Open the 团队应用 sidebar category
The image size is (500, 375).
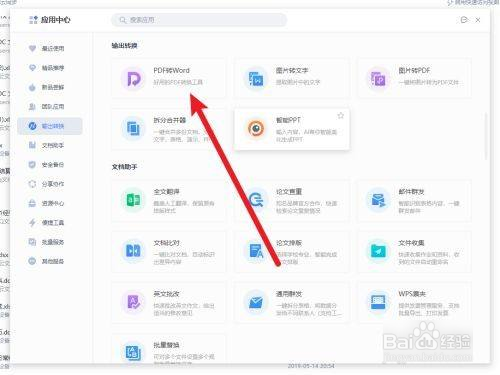(x=50, y=107)
